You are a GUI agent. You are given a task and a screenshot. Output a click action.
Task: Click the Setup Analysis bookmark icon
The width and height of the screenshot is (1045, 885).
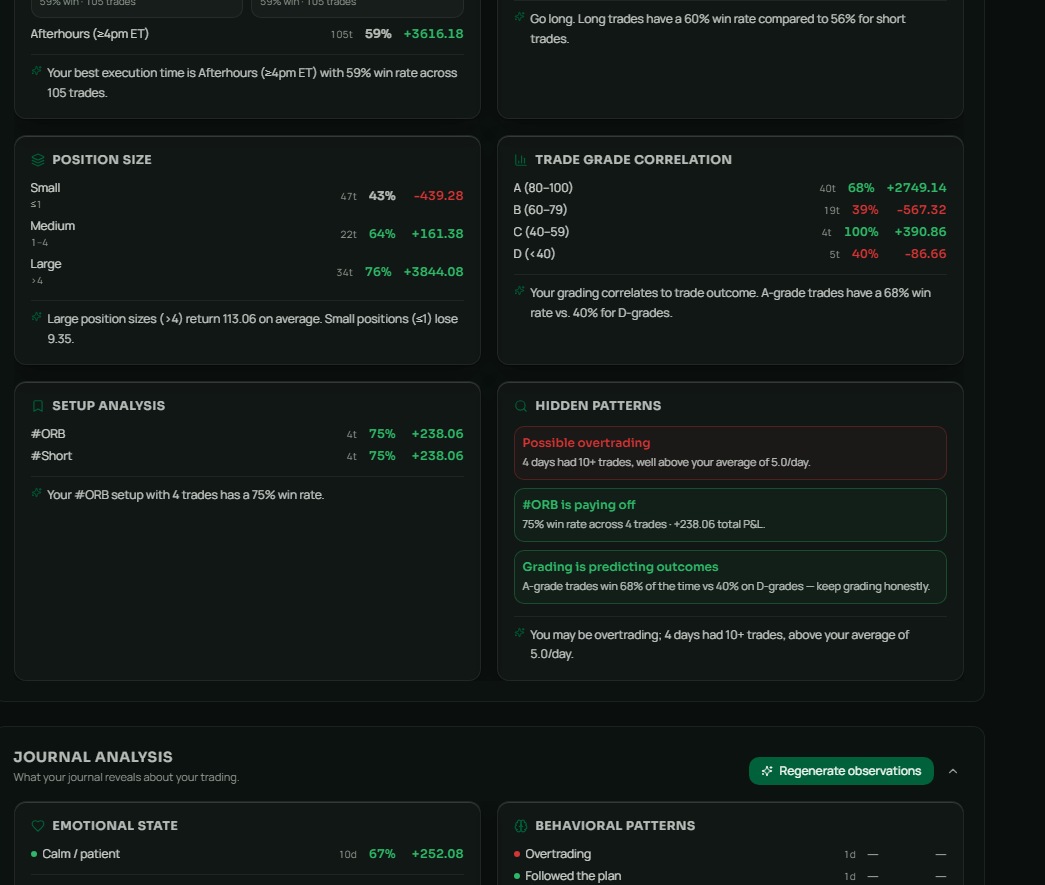pos(38,406)
